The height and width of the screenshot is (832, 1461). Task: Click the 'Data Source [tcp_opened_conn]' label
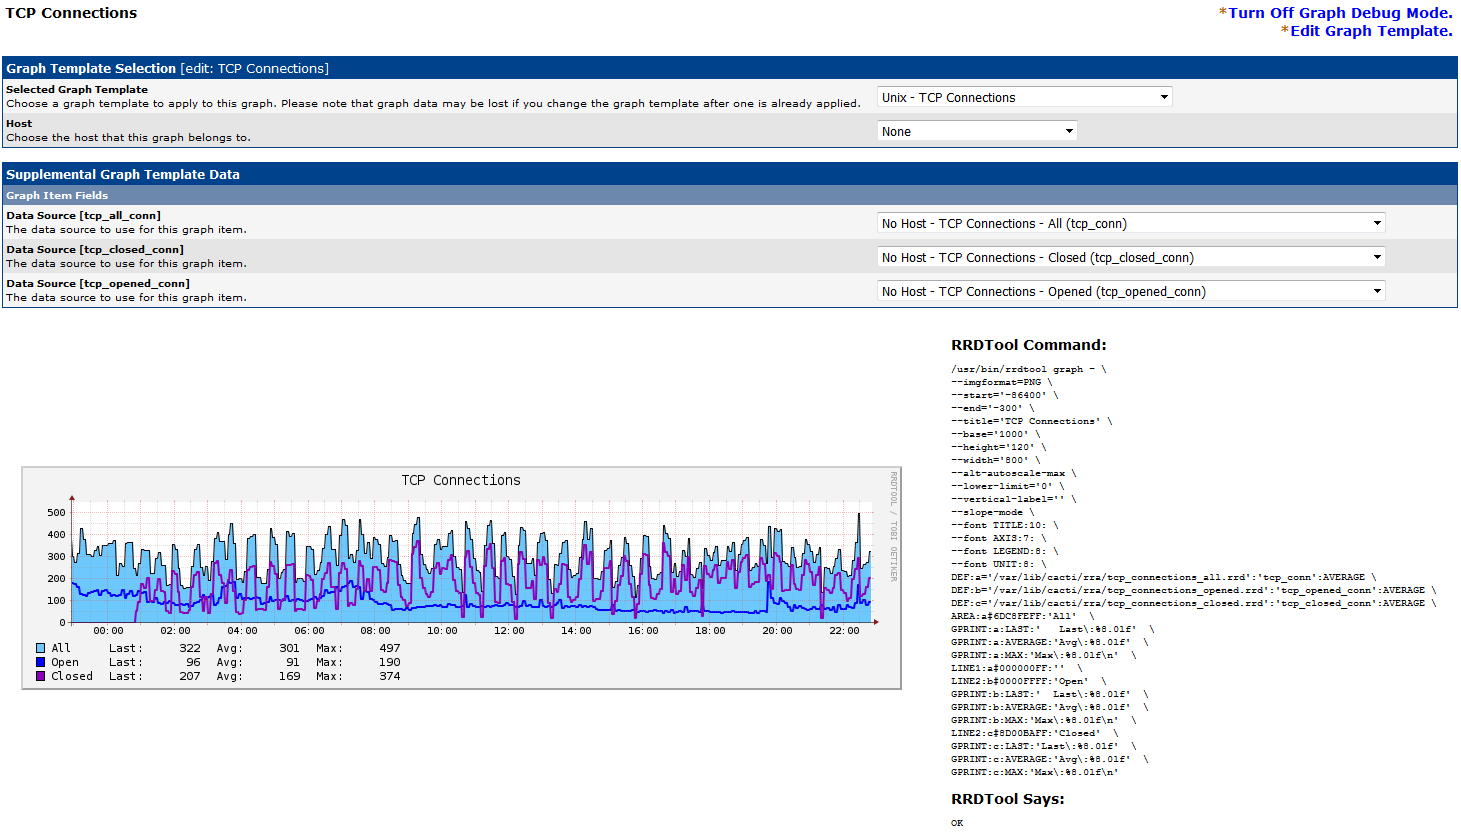98,283
